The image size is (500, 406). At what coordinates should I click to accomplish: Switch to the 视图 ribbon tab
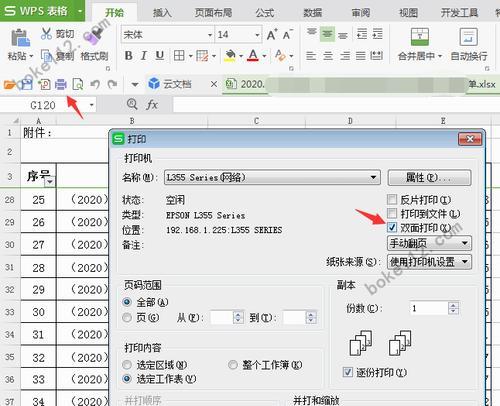(409, 13)
